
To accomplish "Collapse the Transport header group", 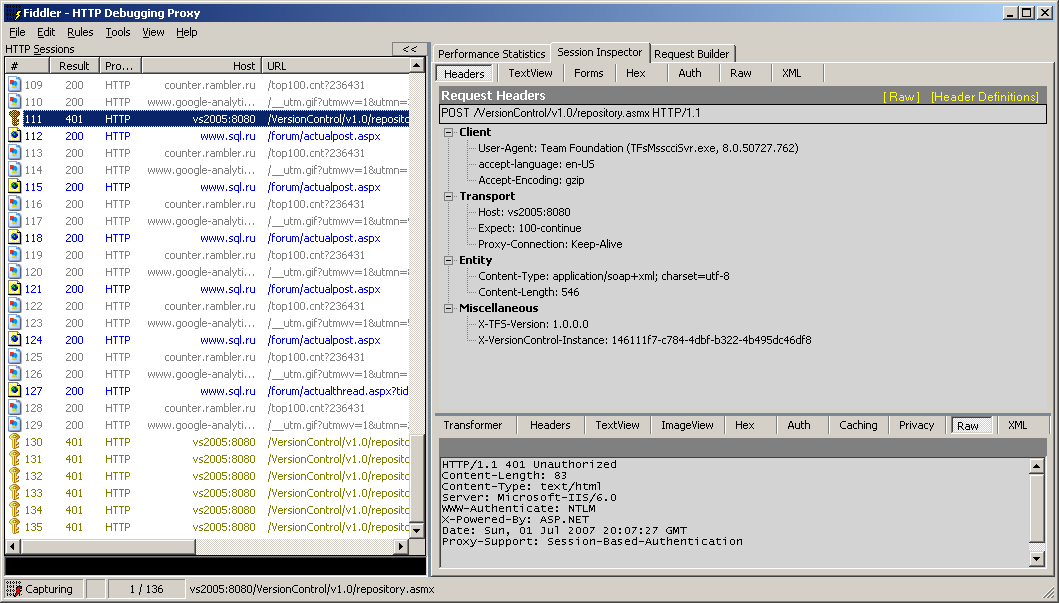I will [448, 196].
